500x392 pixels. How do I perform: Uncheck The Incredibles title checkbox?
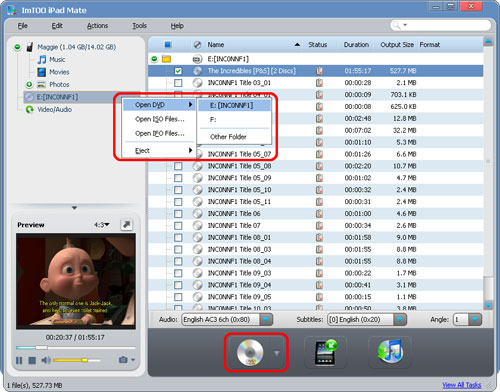(178, 71)
